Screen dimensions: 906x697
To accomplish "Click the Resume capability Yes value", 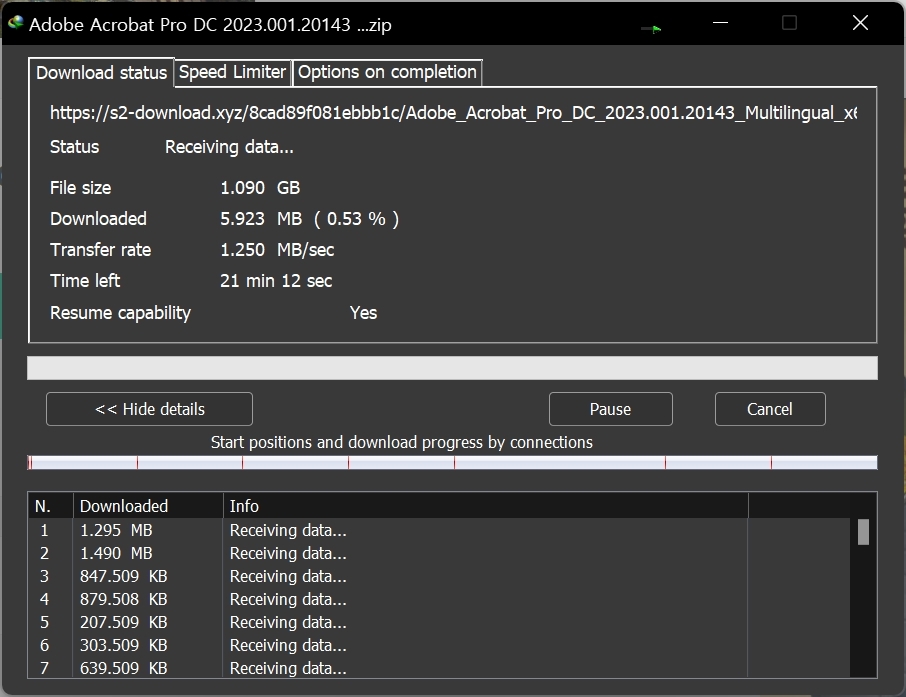I will (363, 313).
